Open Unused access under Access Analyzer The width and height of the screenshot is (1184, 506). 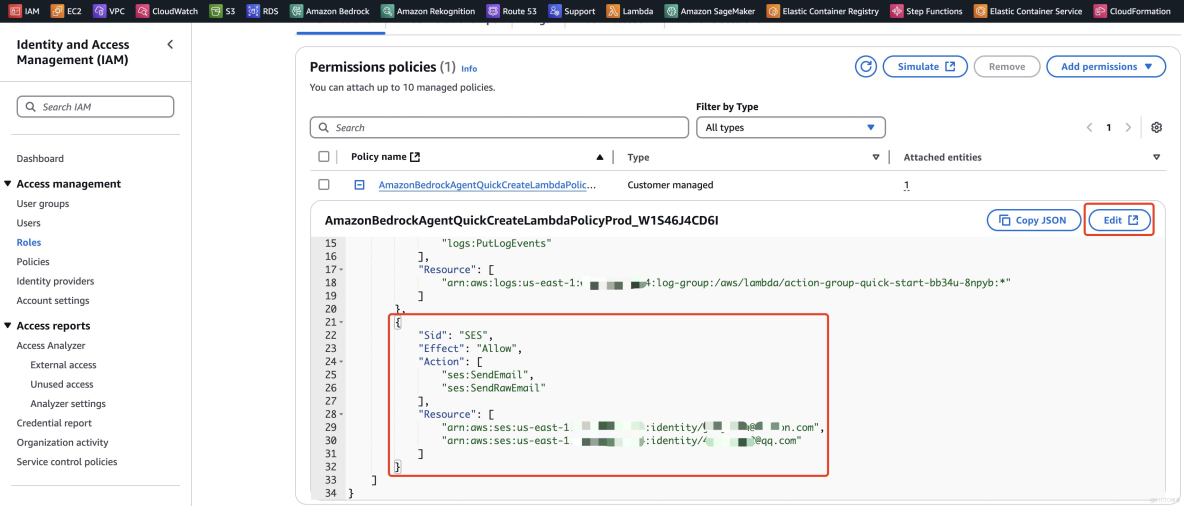pyautogui.click(x=62, y=384)
